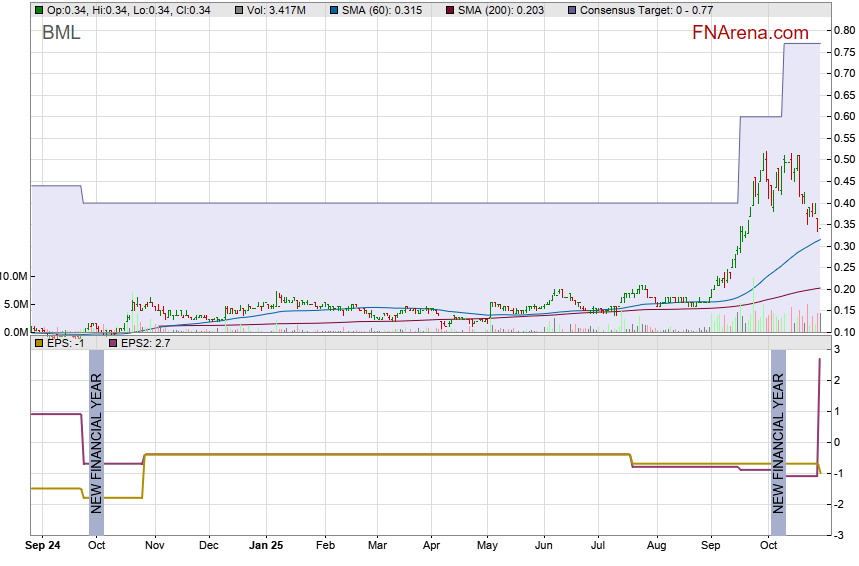Click the Sep 24 date axis label
Image resolution: width=859 pixels, height=566 pixels.
(x=43, y=547)
